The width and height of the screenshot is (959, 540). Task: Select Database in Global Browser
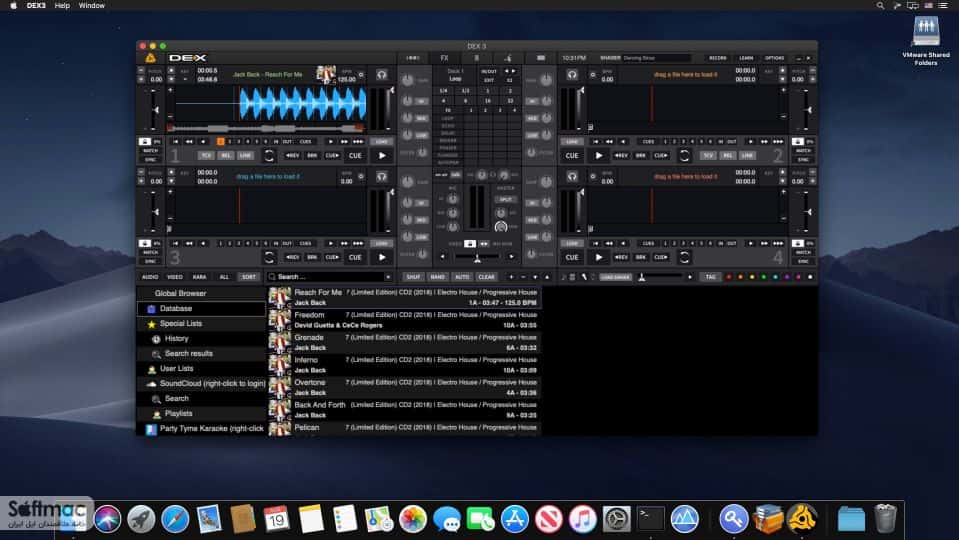202,309
